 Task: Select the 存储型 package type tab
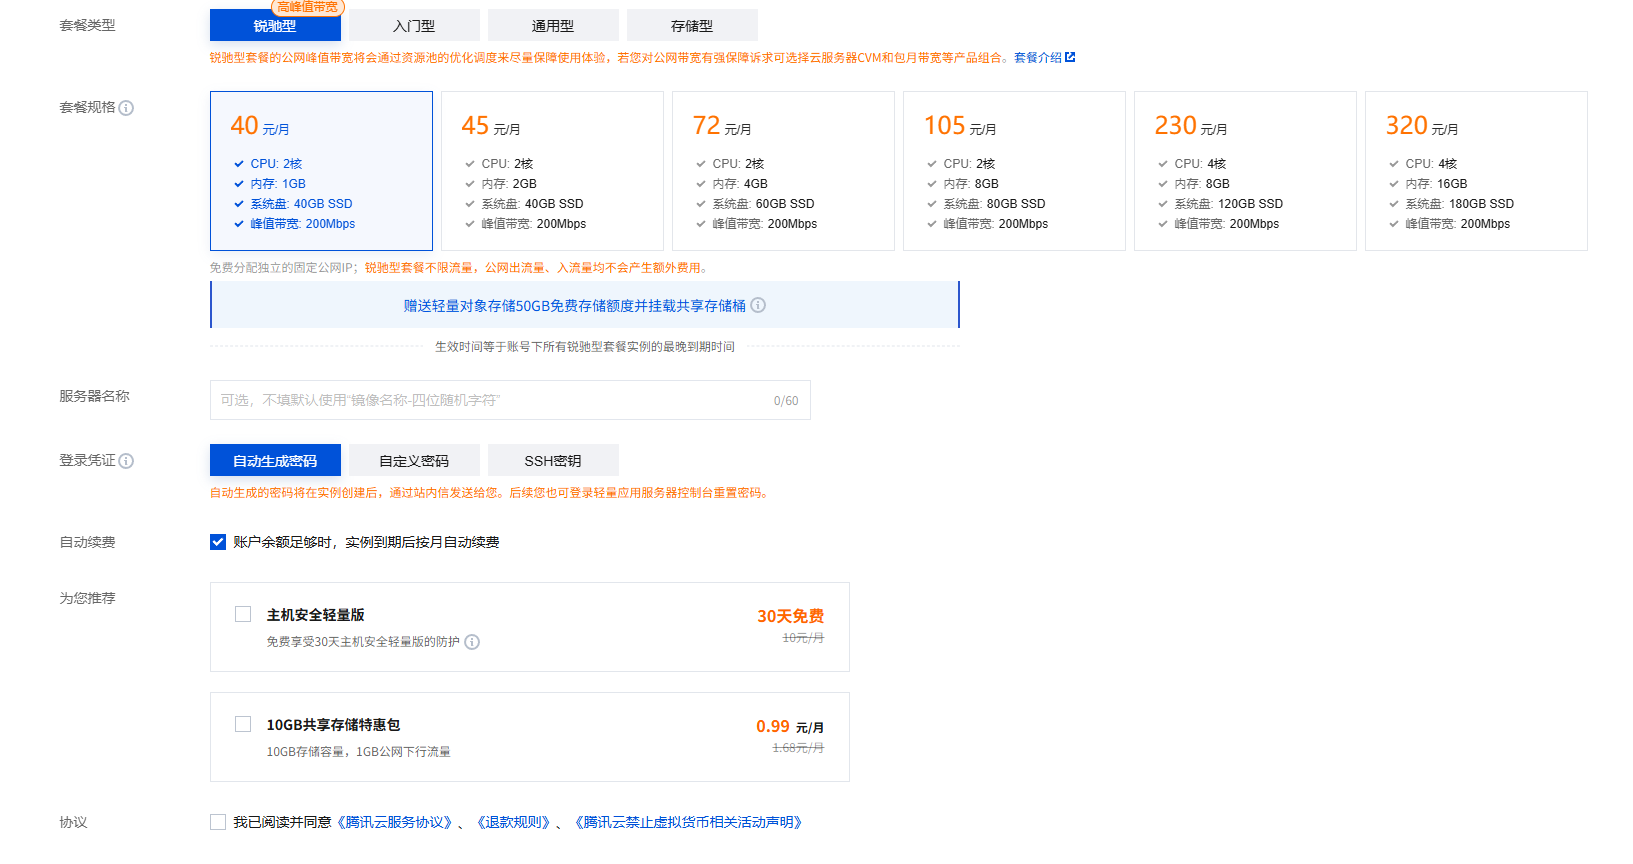point(692,26)
